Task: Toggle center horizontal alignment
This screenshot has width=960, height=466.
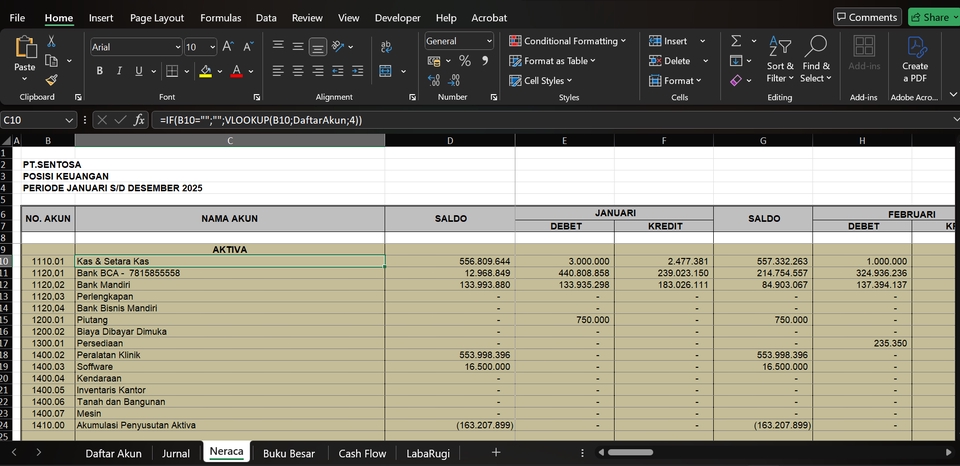Action: click(x=298, y=71)
